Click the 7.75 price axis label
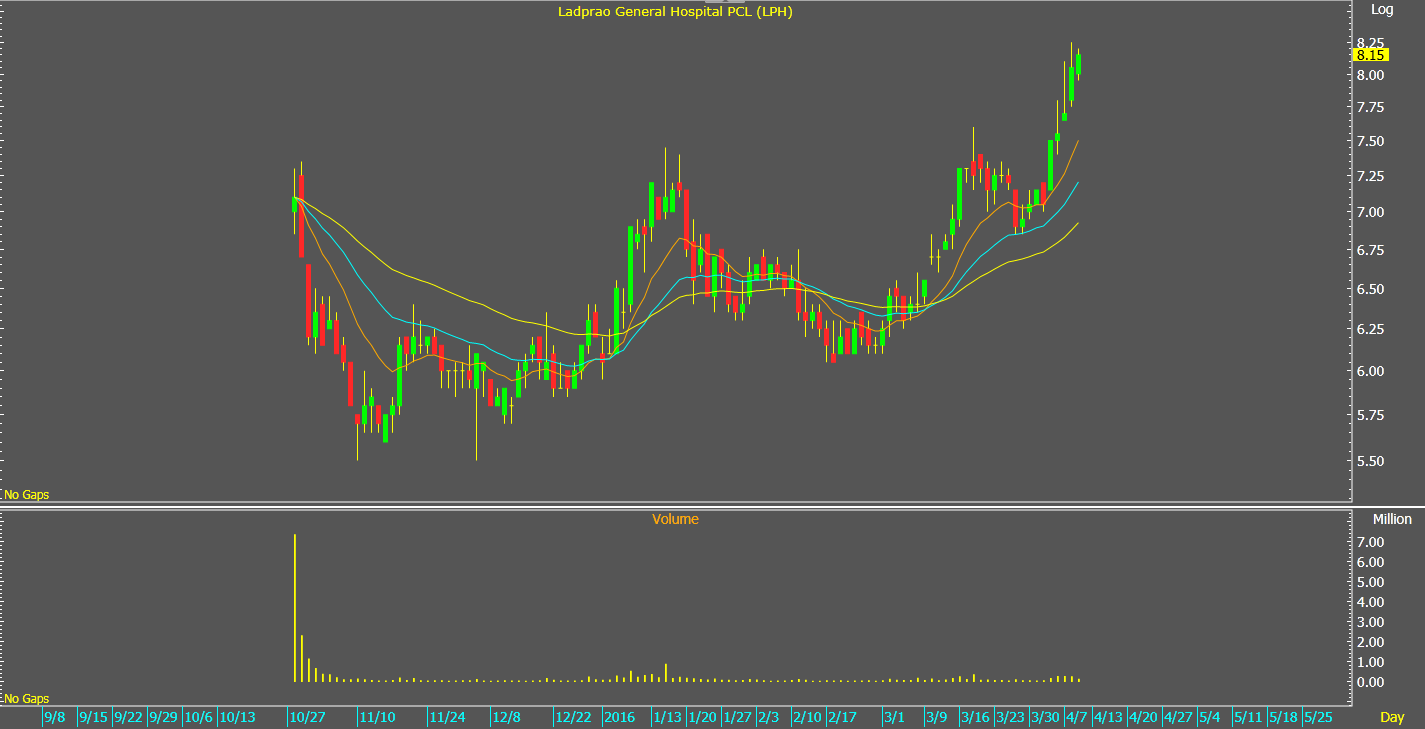The height and width of the screenshot is (729, 1425). [1370, 107]
